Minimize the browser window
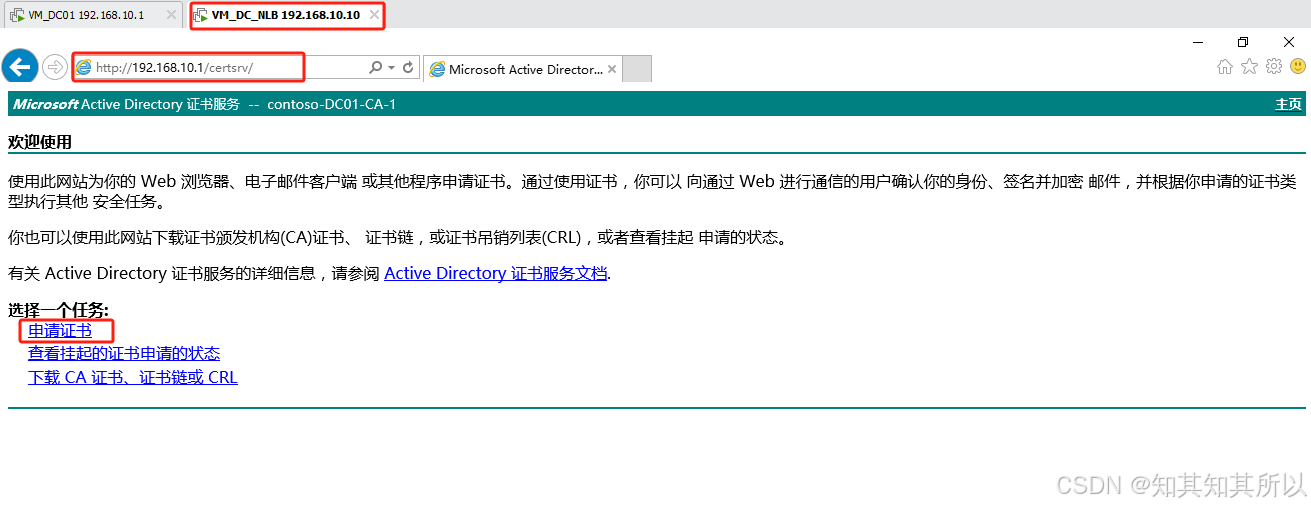1311x507 pixels. [x=1197, y=42]
